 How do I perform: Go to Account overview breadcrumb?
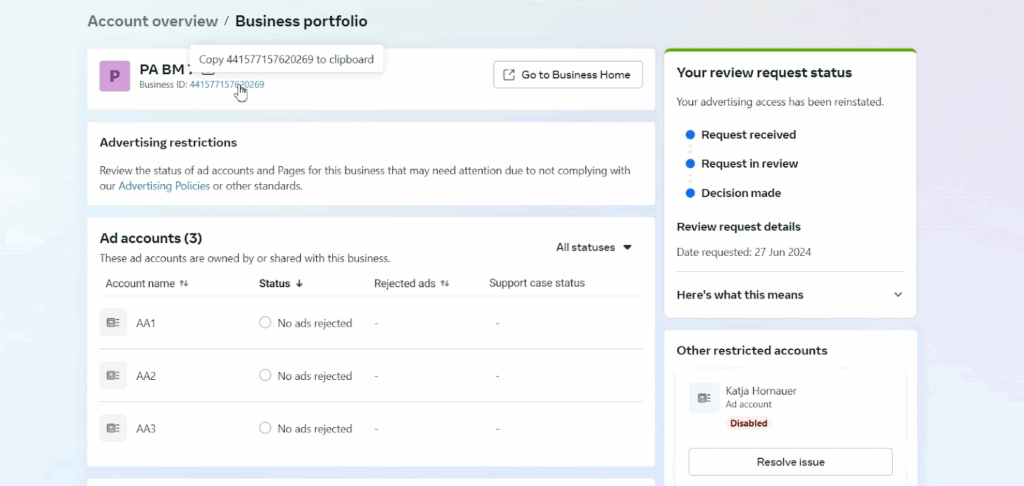click(x=152, y=21)
